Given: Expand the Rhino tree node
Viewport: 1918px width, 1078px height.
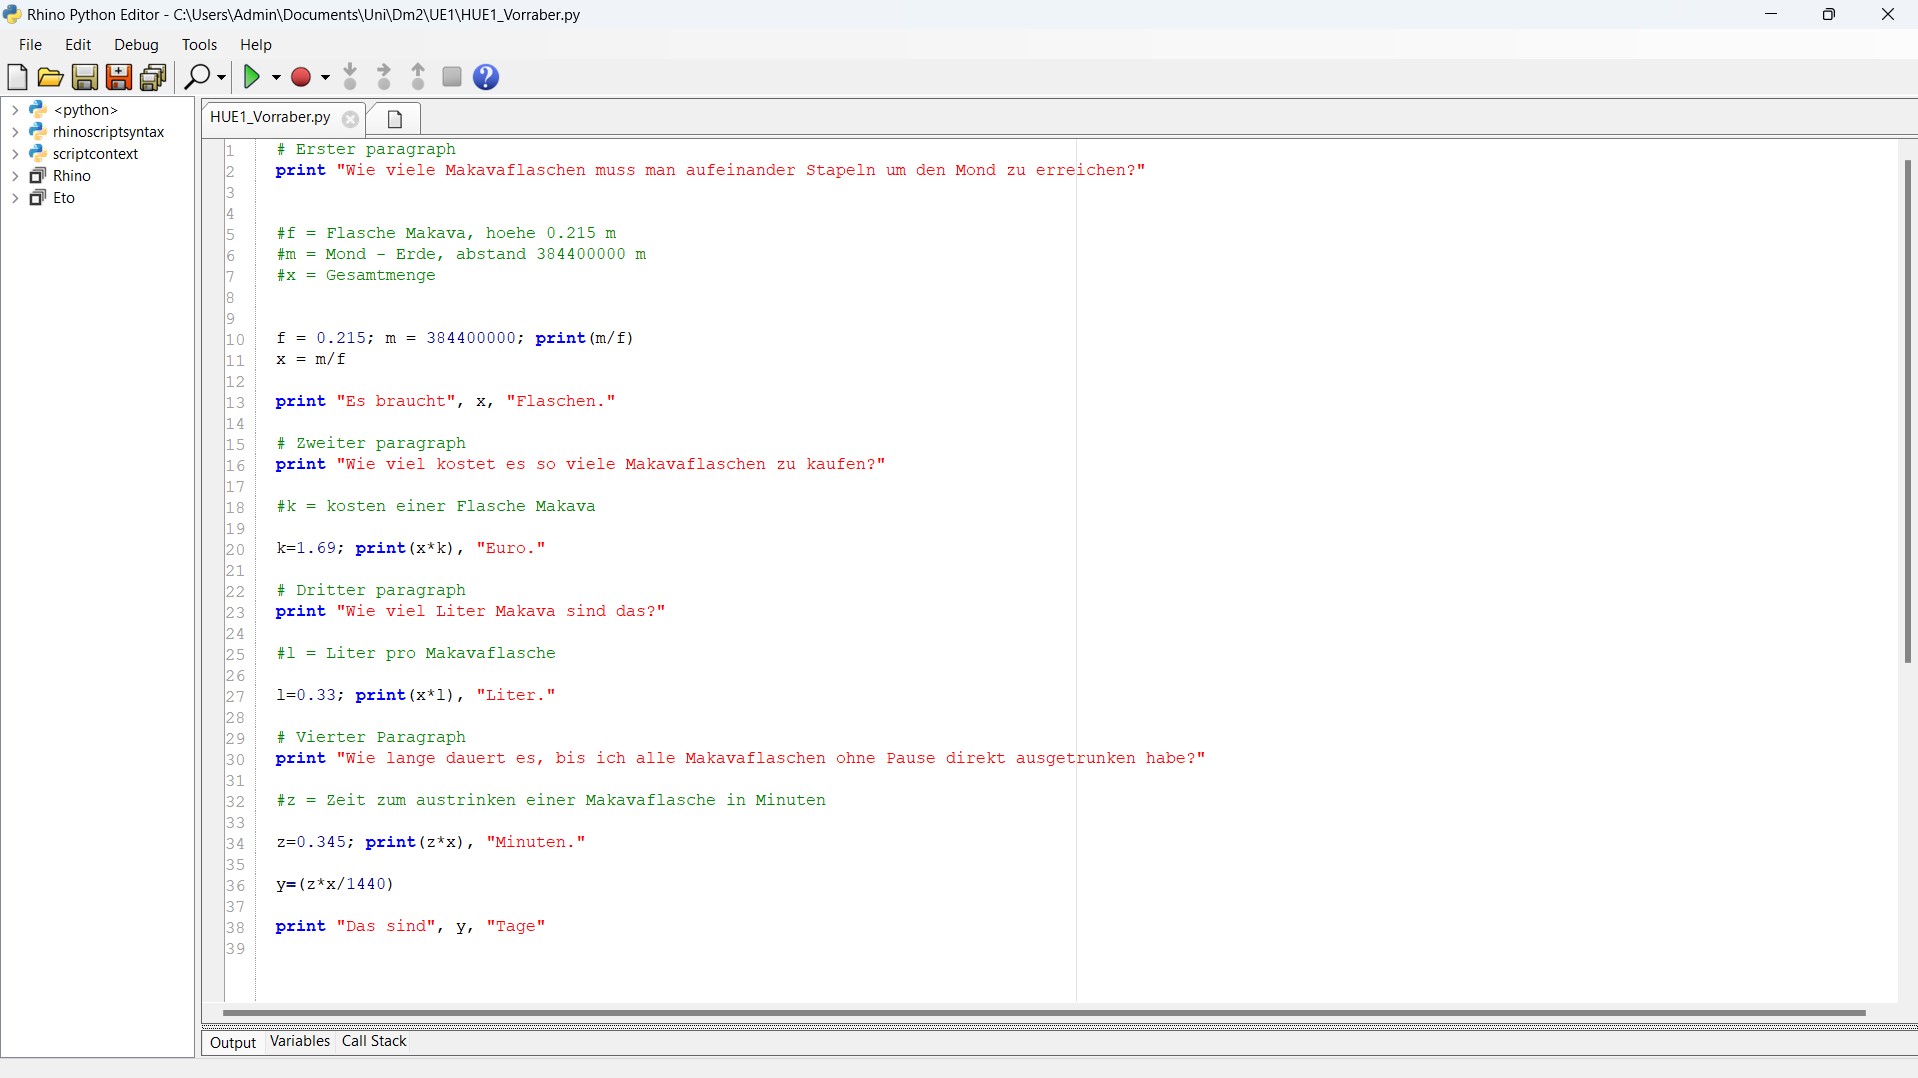Looking at the screenshot, I should pyautogui.click(x=14, y=175).
